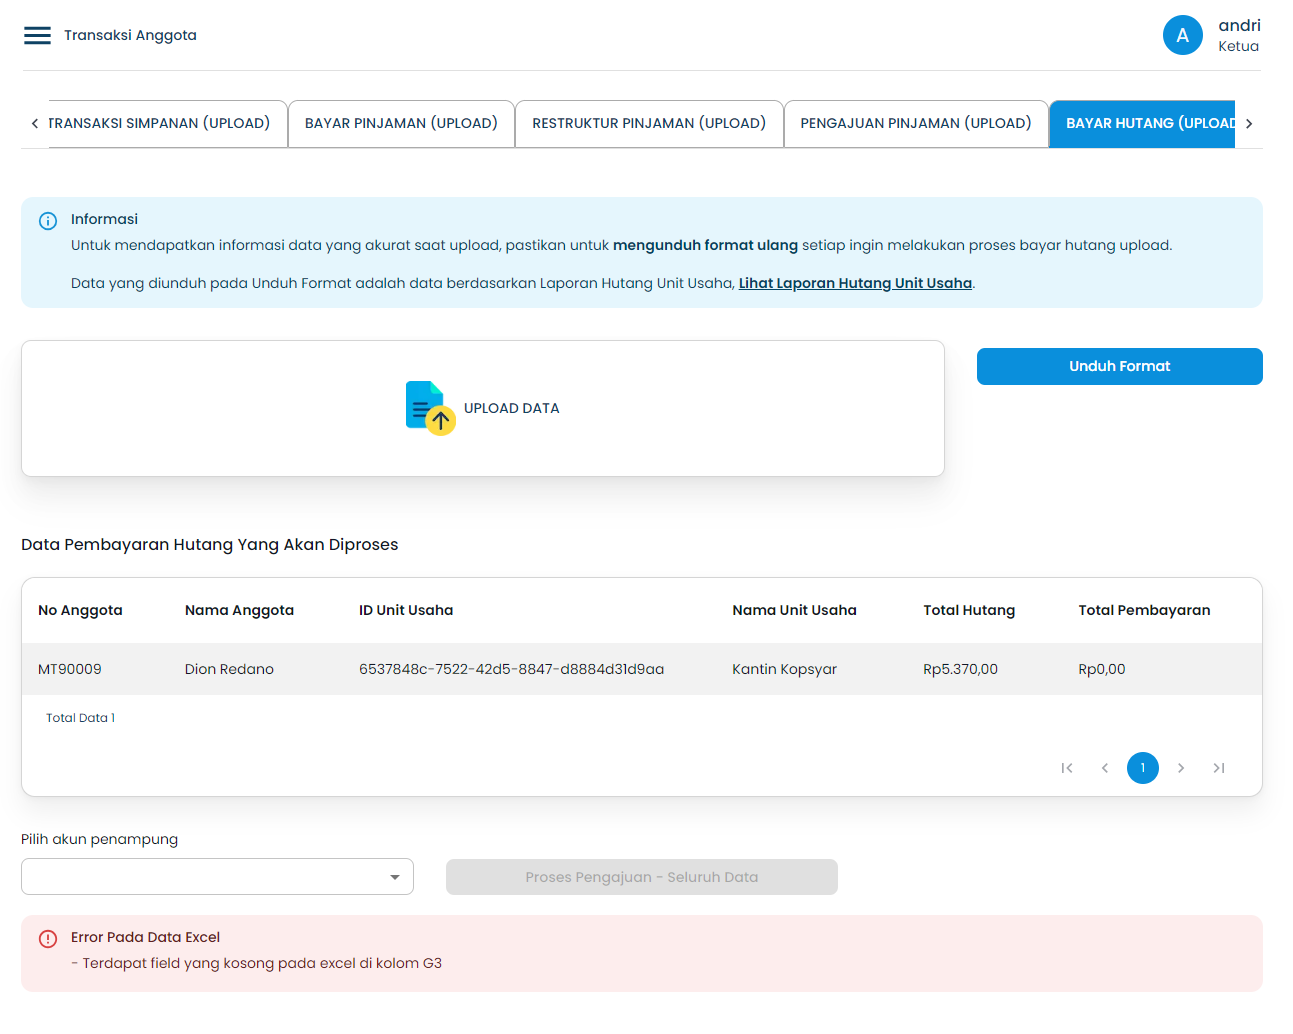
Task: Click the blue information circle icon
Action: 48,221
